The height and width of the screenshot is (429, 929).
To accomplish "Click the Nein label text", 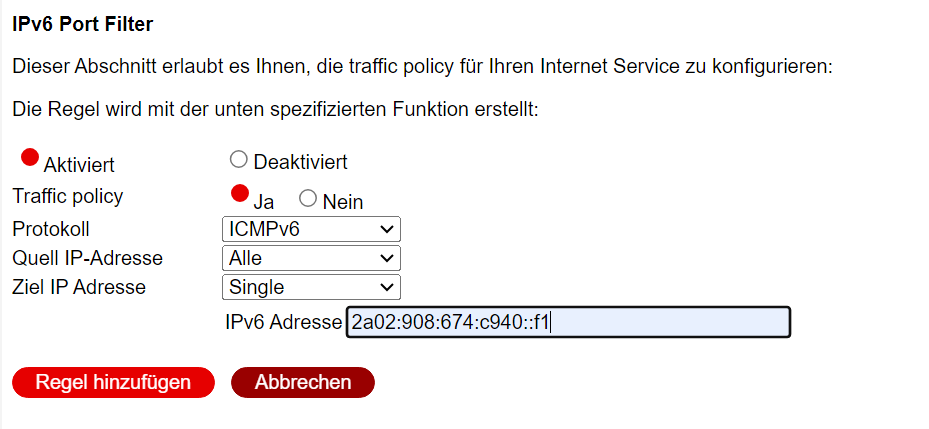I will (342, 201).
